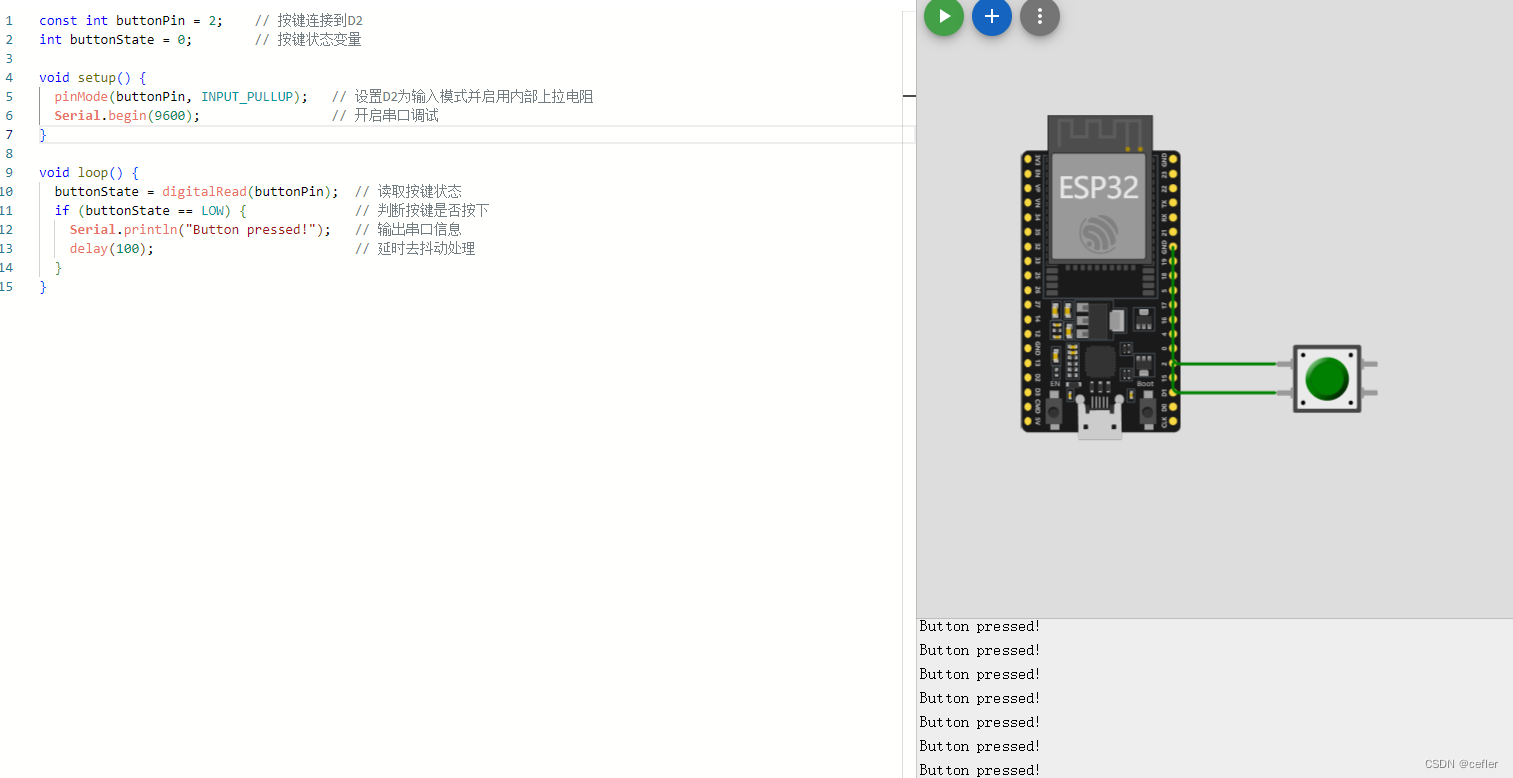
Task: Click the code 'const int buttonPin = 2;'
Action: click(131, 20)
